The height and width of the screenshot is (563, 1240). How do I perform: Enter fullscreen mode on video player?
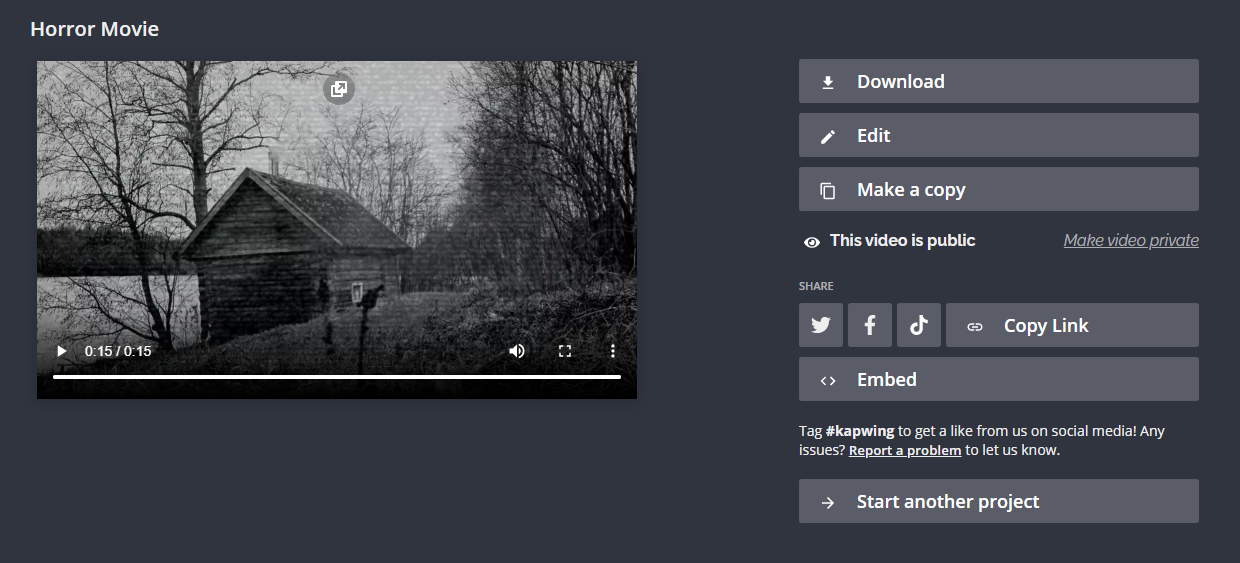(565, 351)
